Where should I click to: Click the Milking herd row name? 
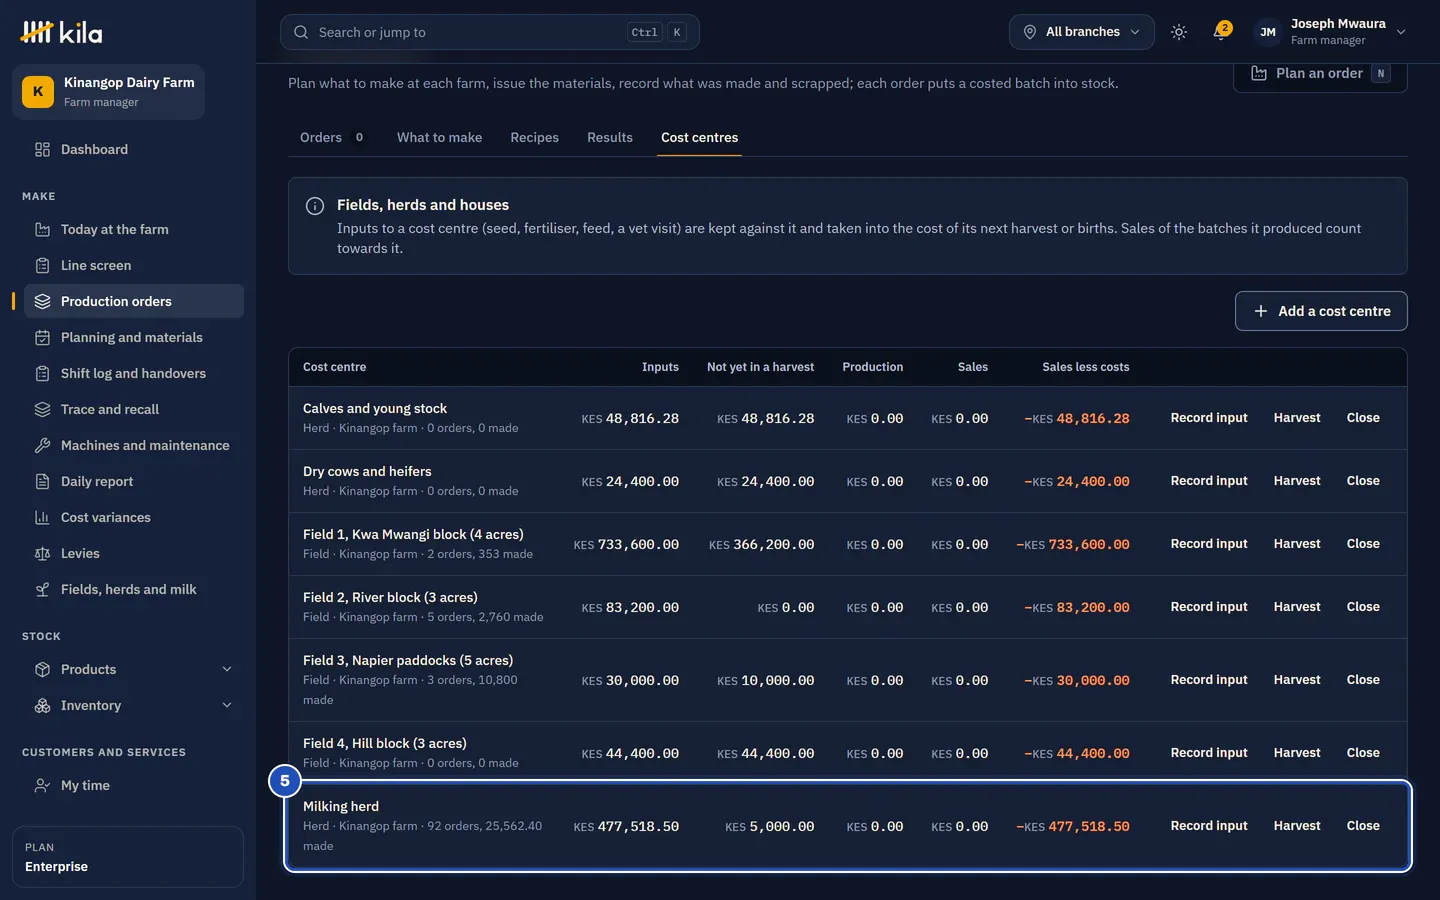tap(341, 806)
